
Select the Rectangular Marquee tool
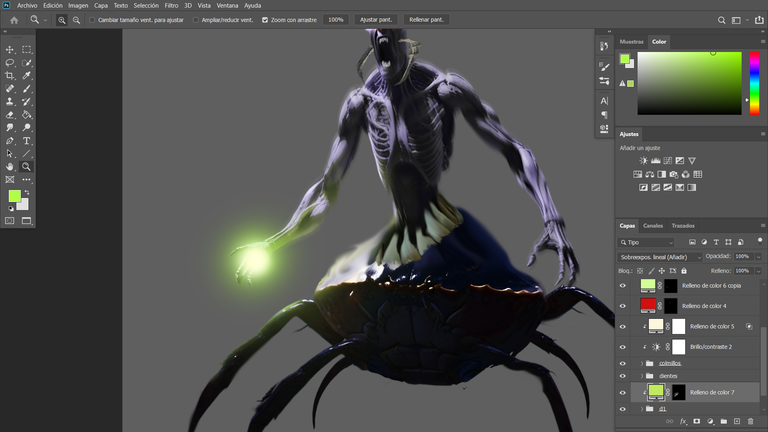click(x=26, y=49)
